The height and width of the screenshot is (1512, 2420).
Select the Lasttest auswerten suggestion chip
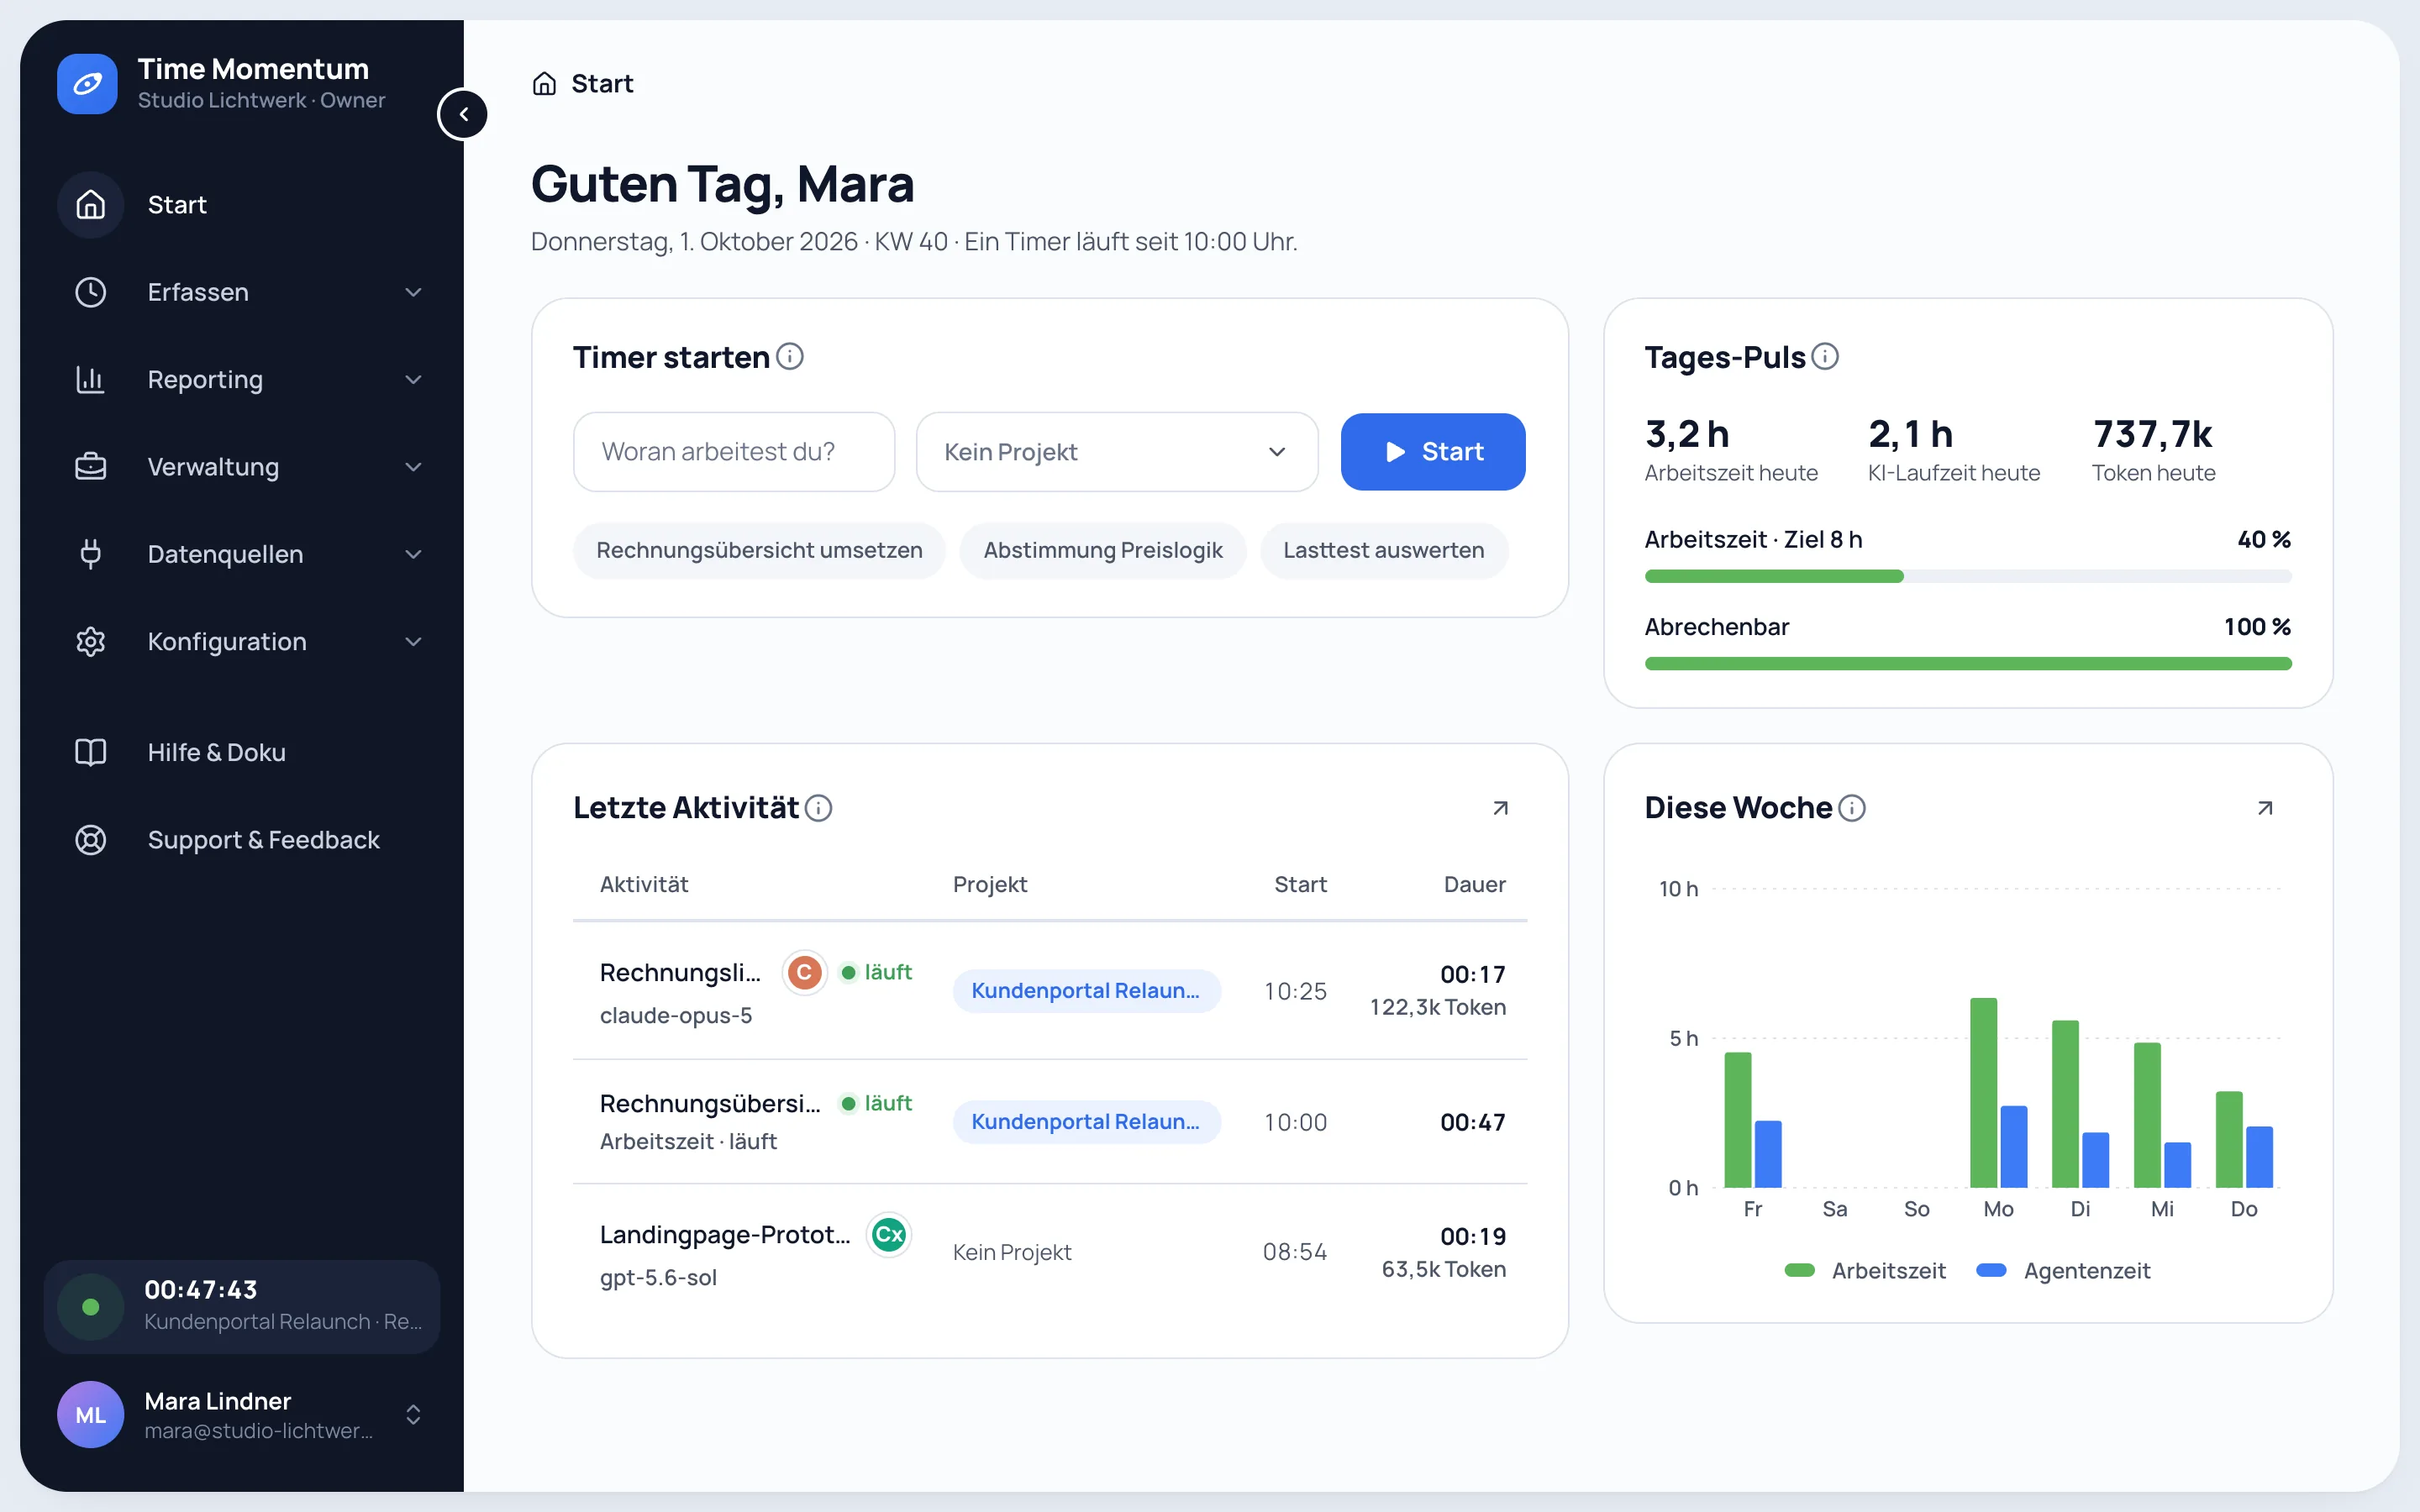coord(1384,550)
